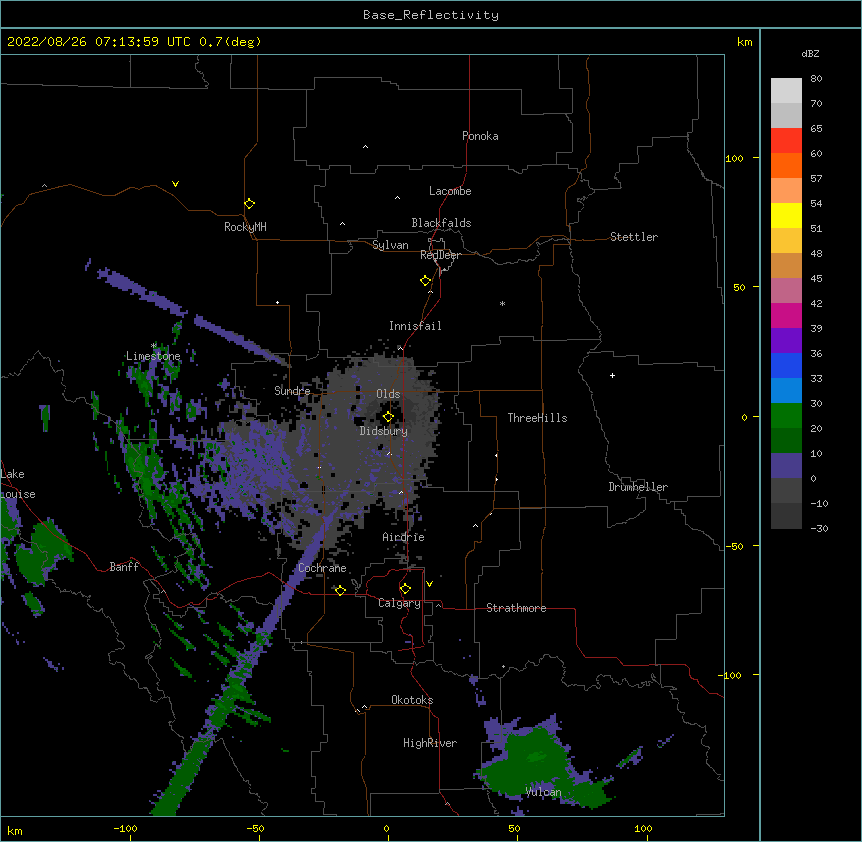Click the Cochrane label
This screenshot has width=862, height=842.
pyautogui.click(x=322, y=568)
